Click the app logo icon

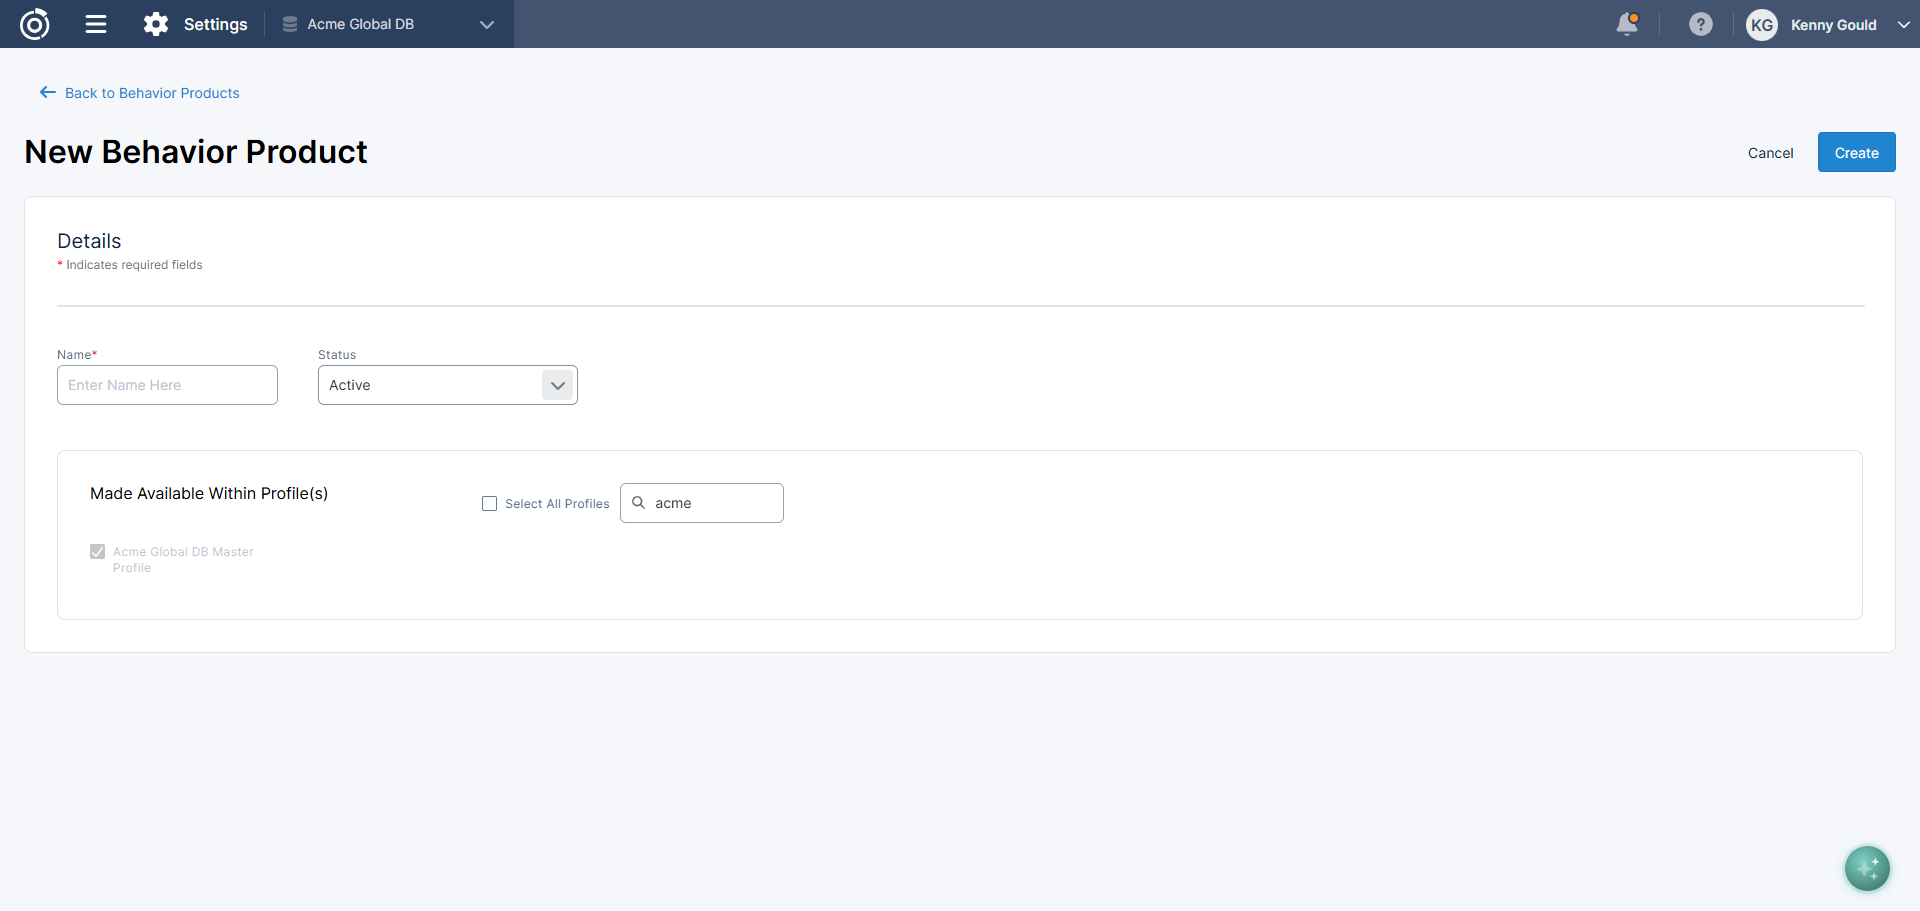click(x=35, y=24)
